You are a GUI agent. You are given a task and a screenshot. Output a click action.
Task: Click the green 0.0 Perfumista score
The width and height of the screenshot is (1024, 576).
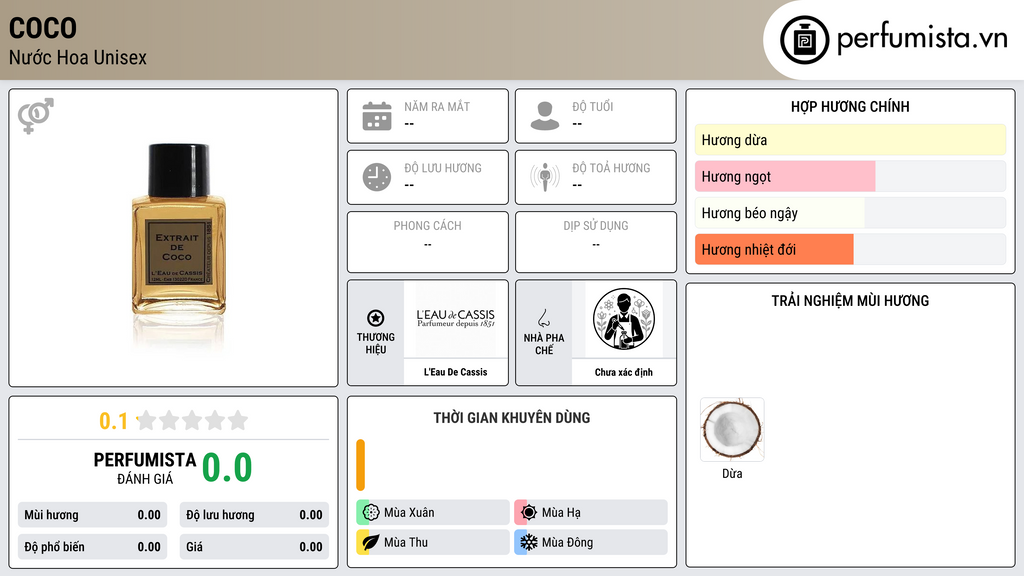click(227, 467)
